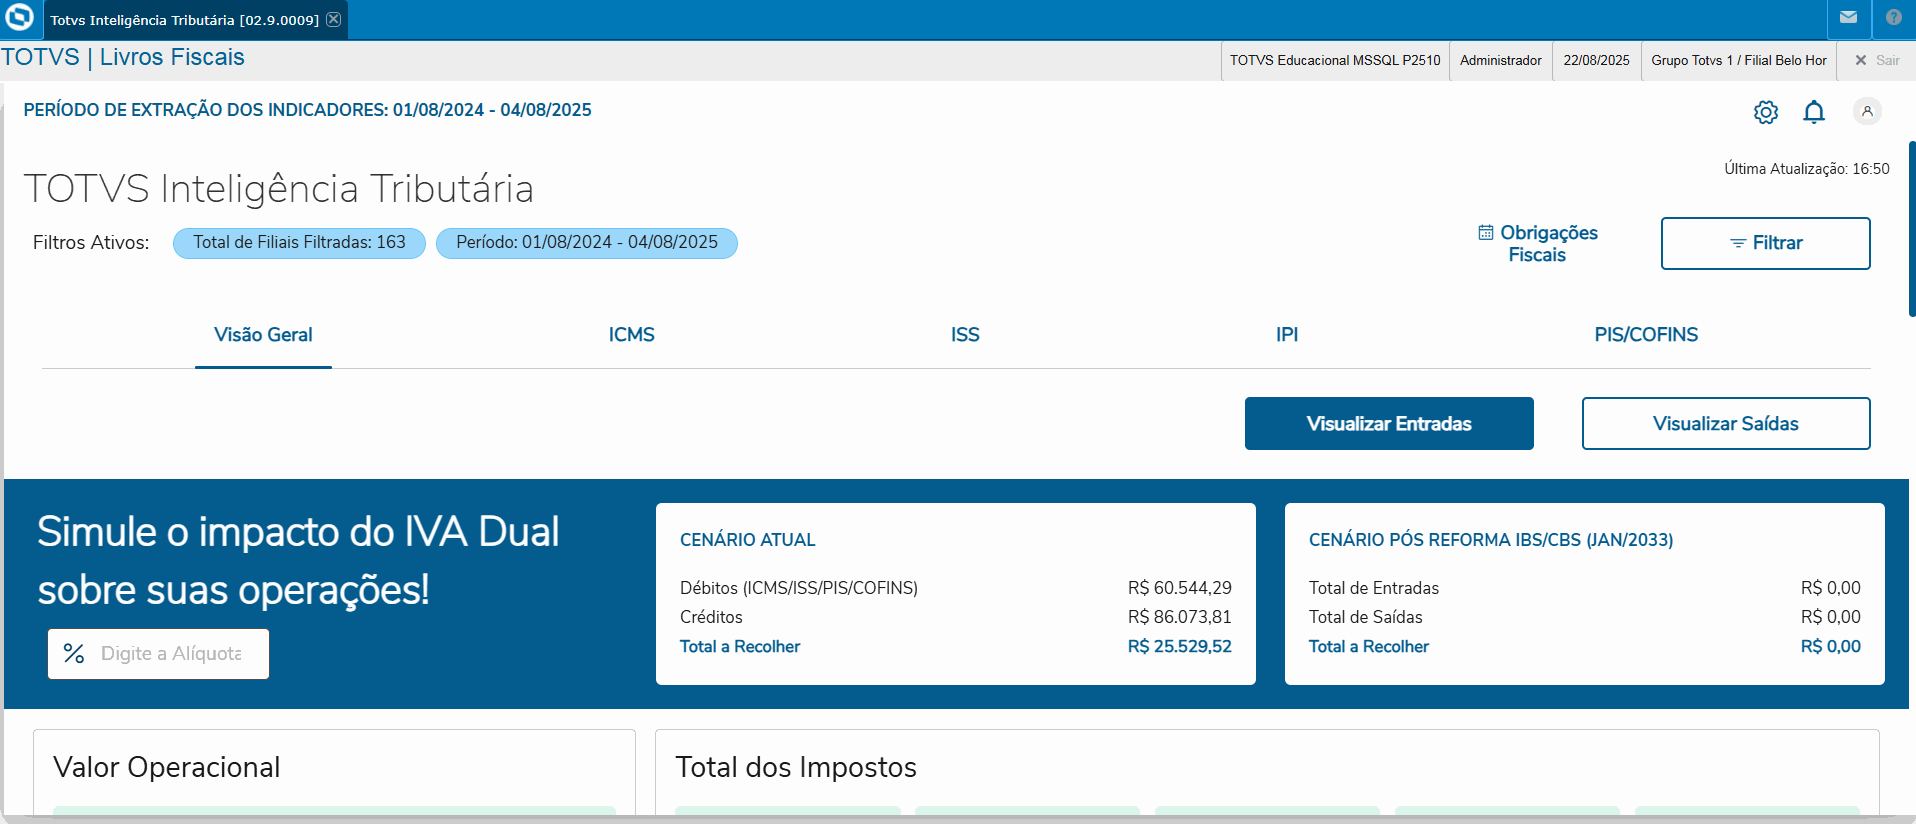
Task: Click the 'R$ 60.544,29' débitos value
Action: tap(1180, 588)
